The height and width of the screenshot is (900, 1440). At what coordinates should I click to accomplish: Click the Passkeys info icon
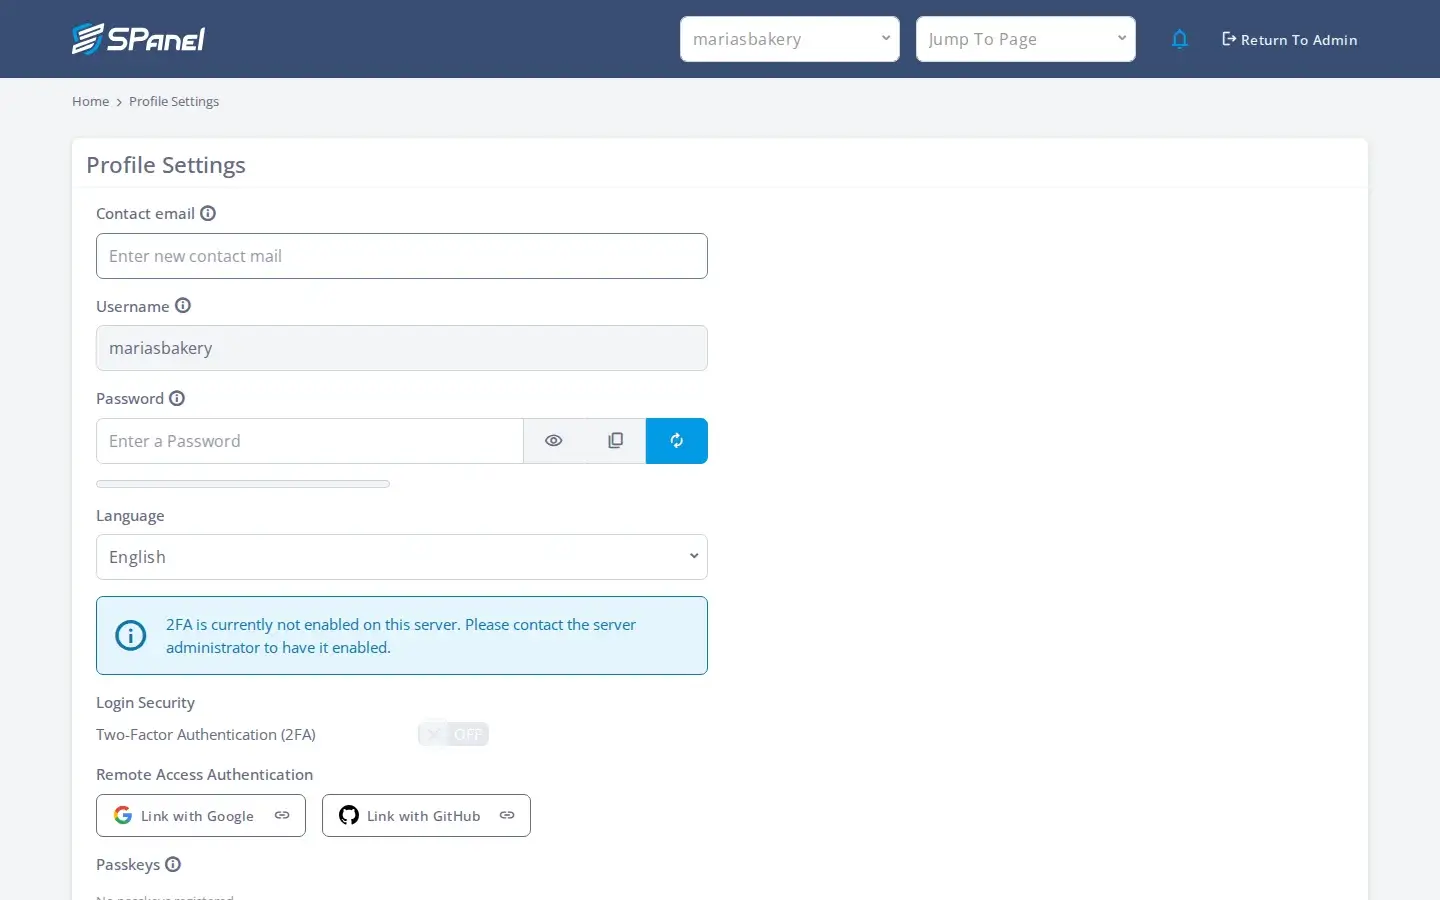[173, 864]
